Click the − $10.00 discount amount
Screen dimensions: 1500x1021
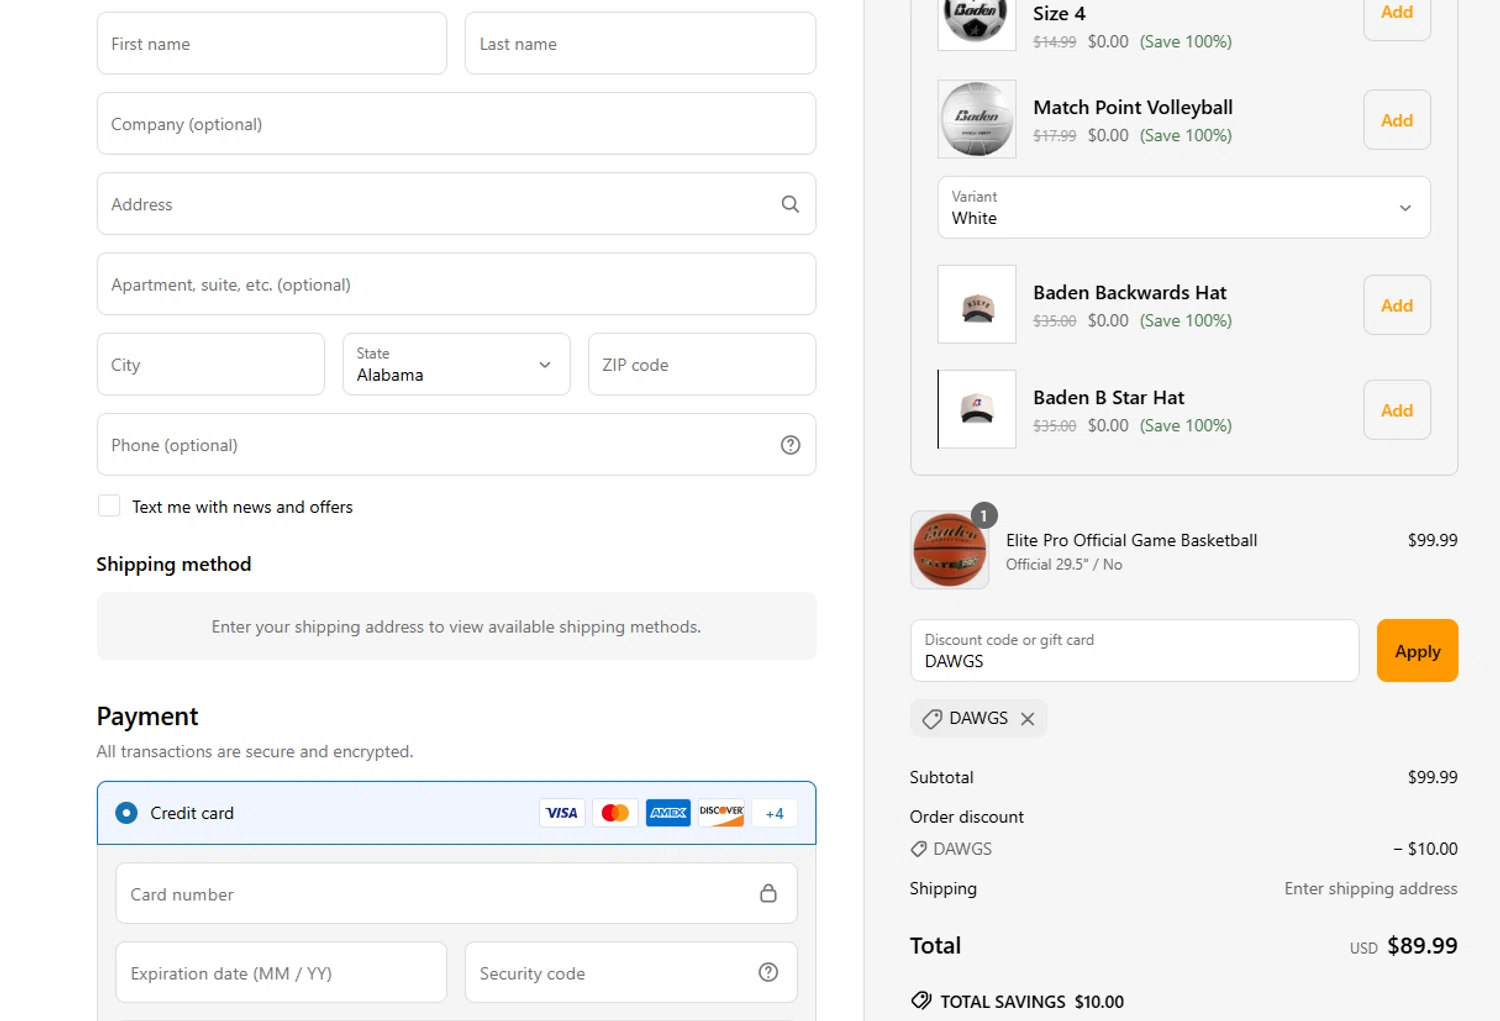point(1425,848)
